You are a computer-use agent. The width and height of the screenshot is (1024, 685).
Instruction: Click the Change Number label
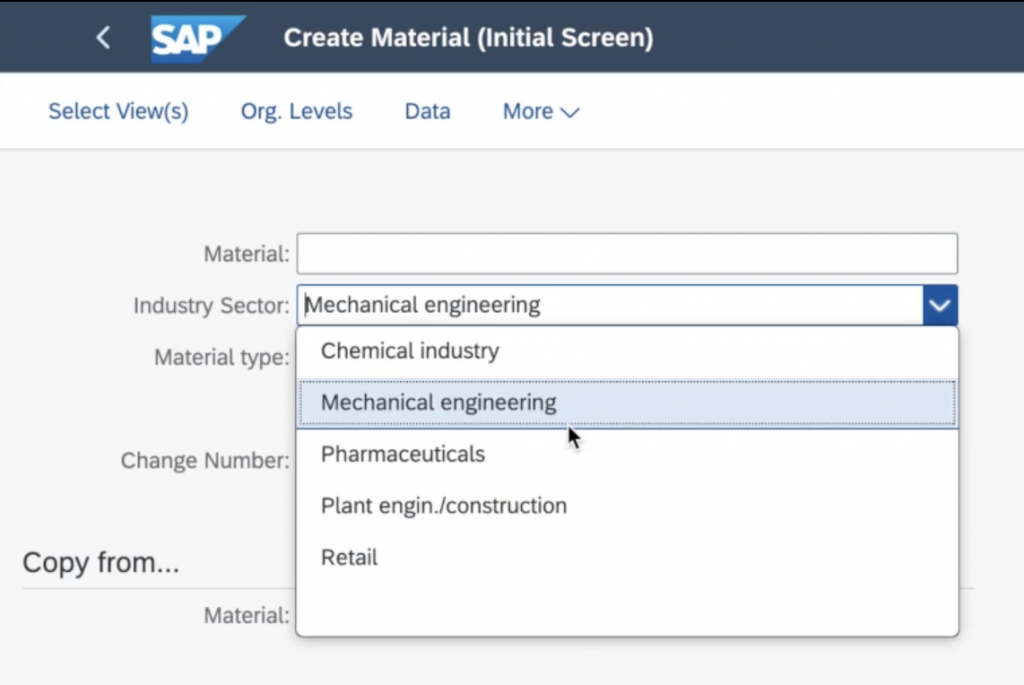(205, 460)
